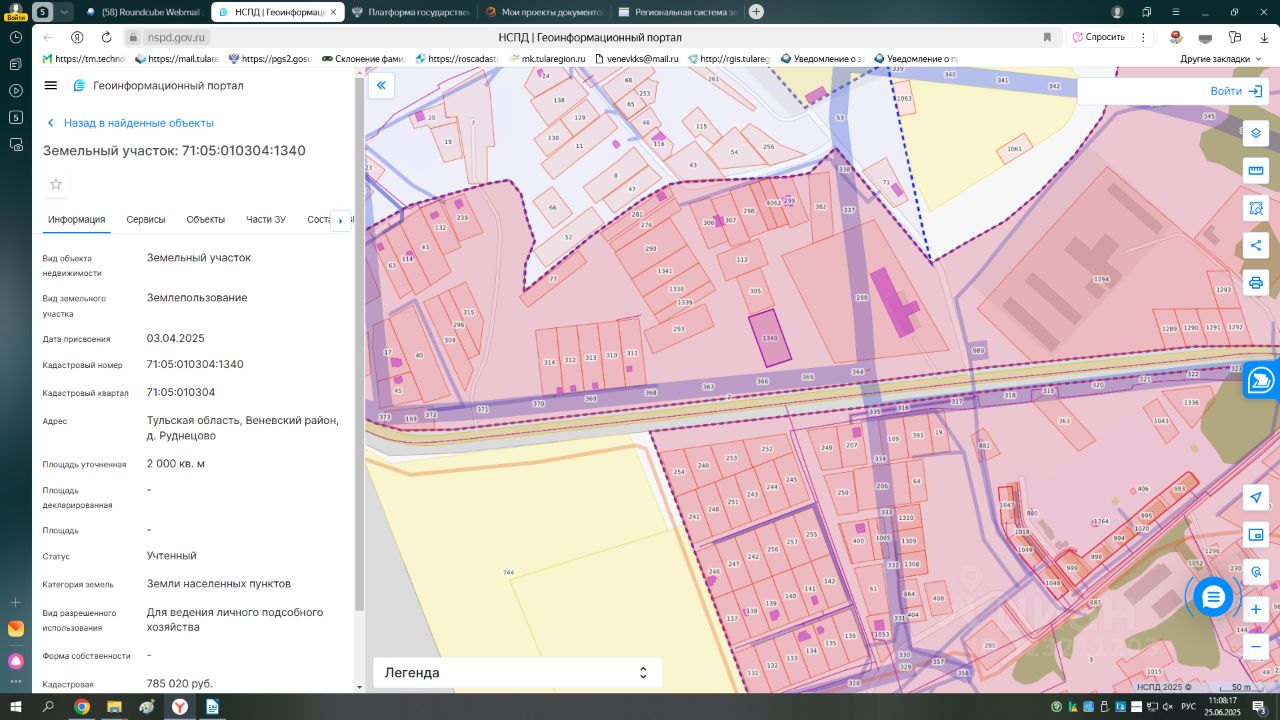Collapse the left information panel
The image size is (1280, 720).
pos(381,86)
